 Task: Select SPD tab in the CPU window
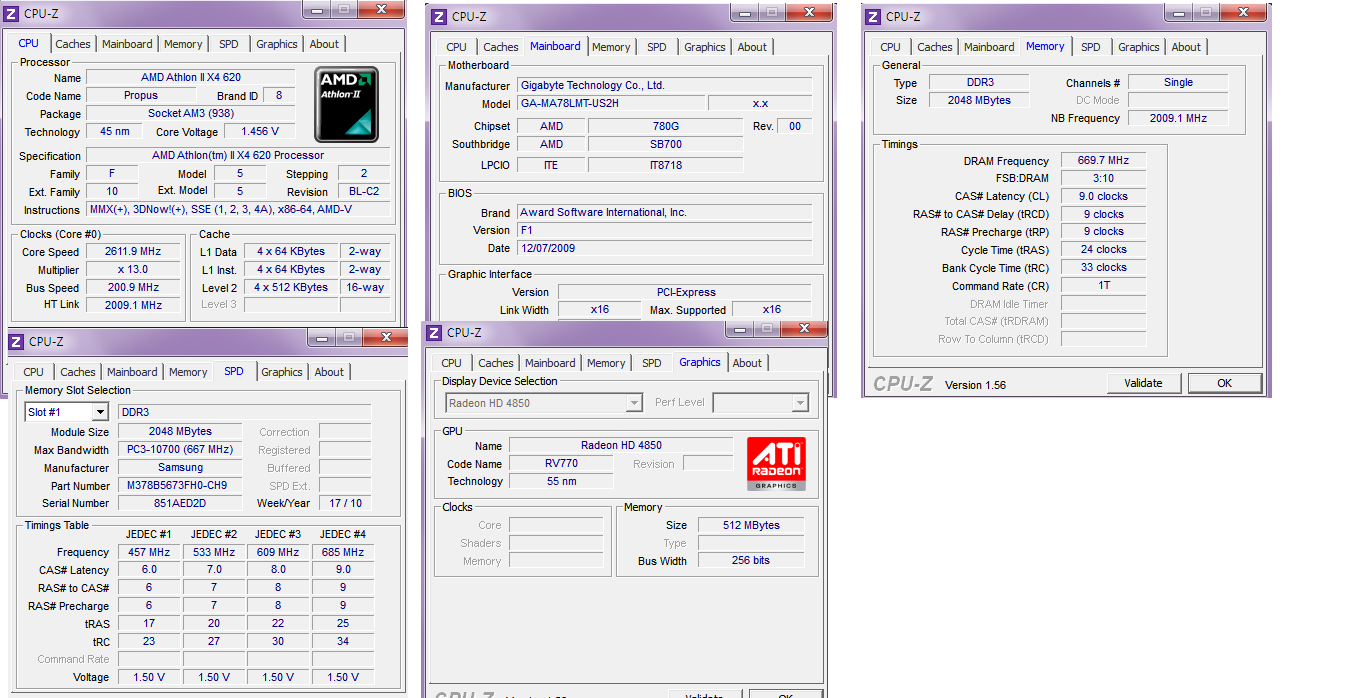coord(229,44)
